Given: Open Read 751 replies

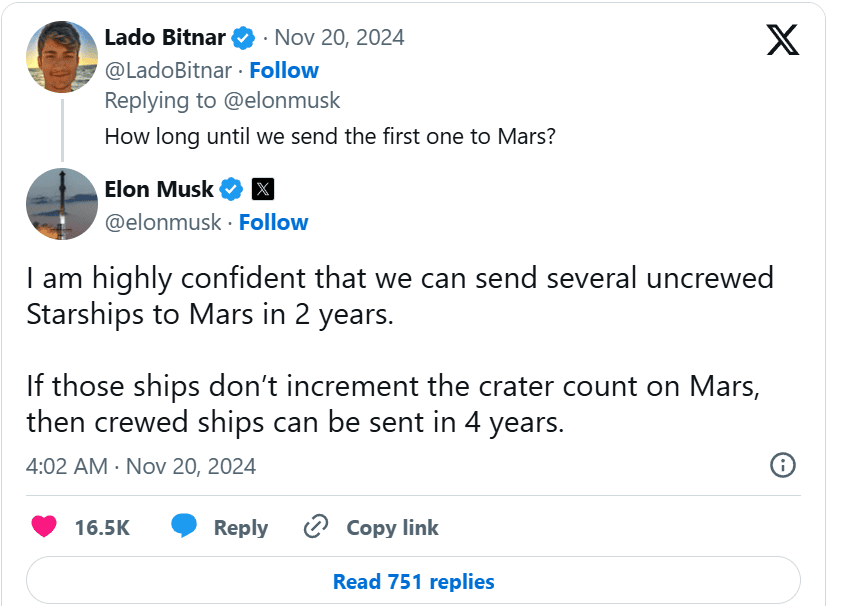Looking at the screenshot, I should [x=413, y=581].
